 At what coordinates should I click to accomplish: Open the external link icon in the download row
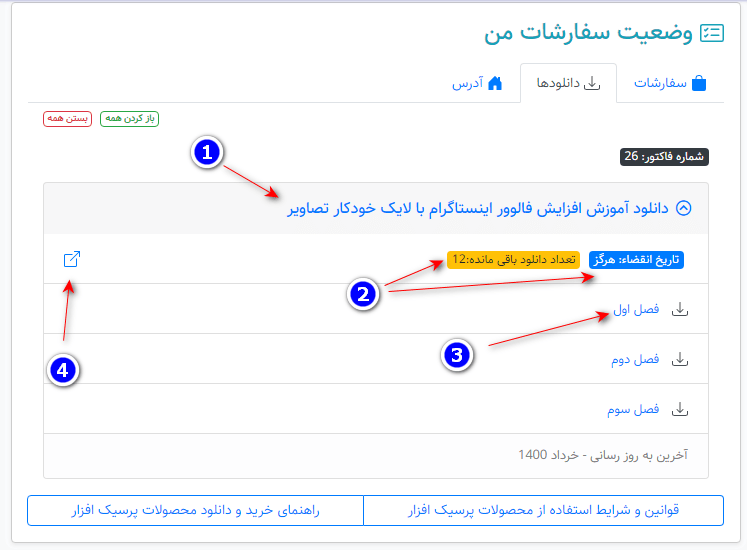(72, 259)
